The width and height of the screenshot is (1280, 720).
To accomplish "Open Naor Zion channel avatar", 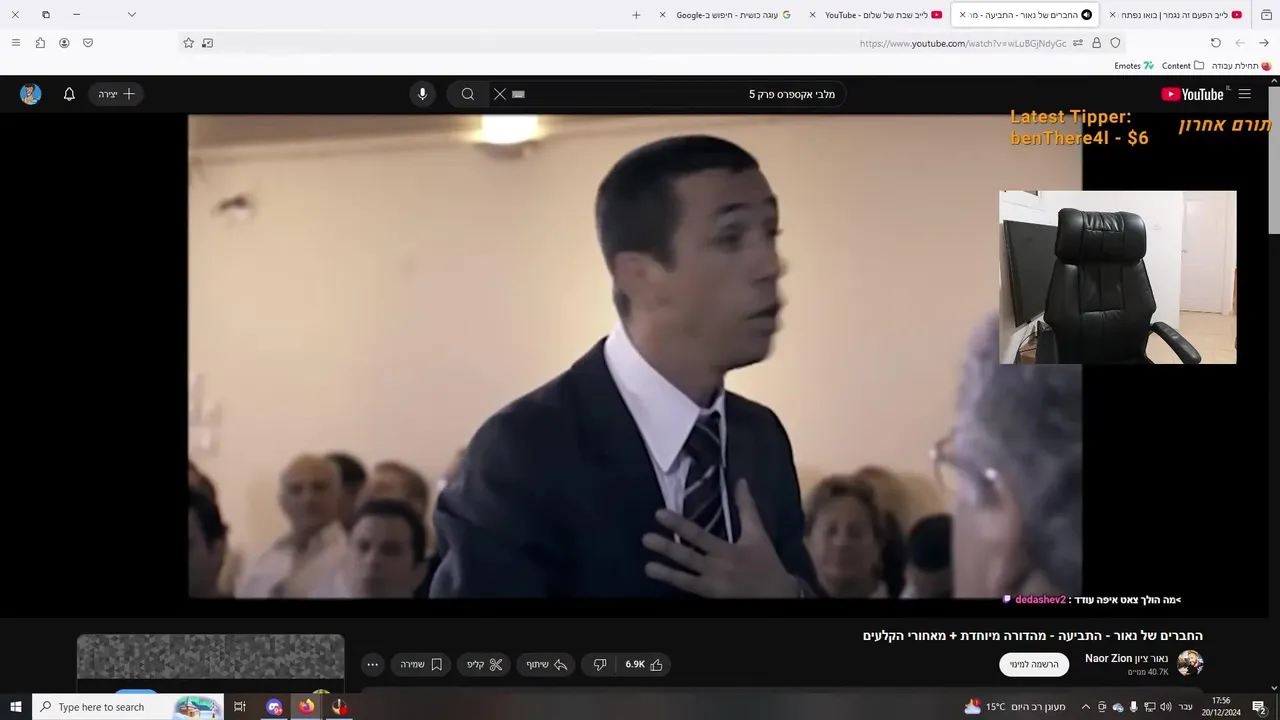I will click(x=1190, y=663).
